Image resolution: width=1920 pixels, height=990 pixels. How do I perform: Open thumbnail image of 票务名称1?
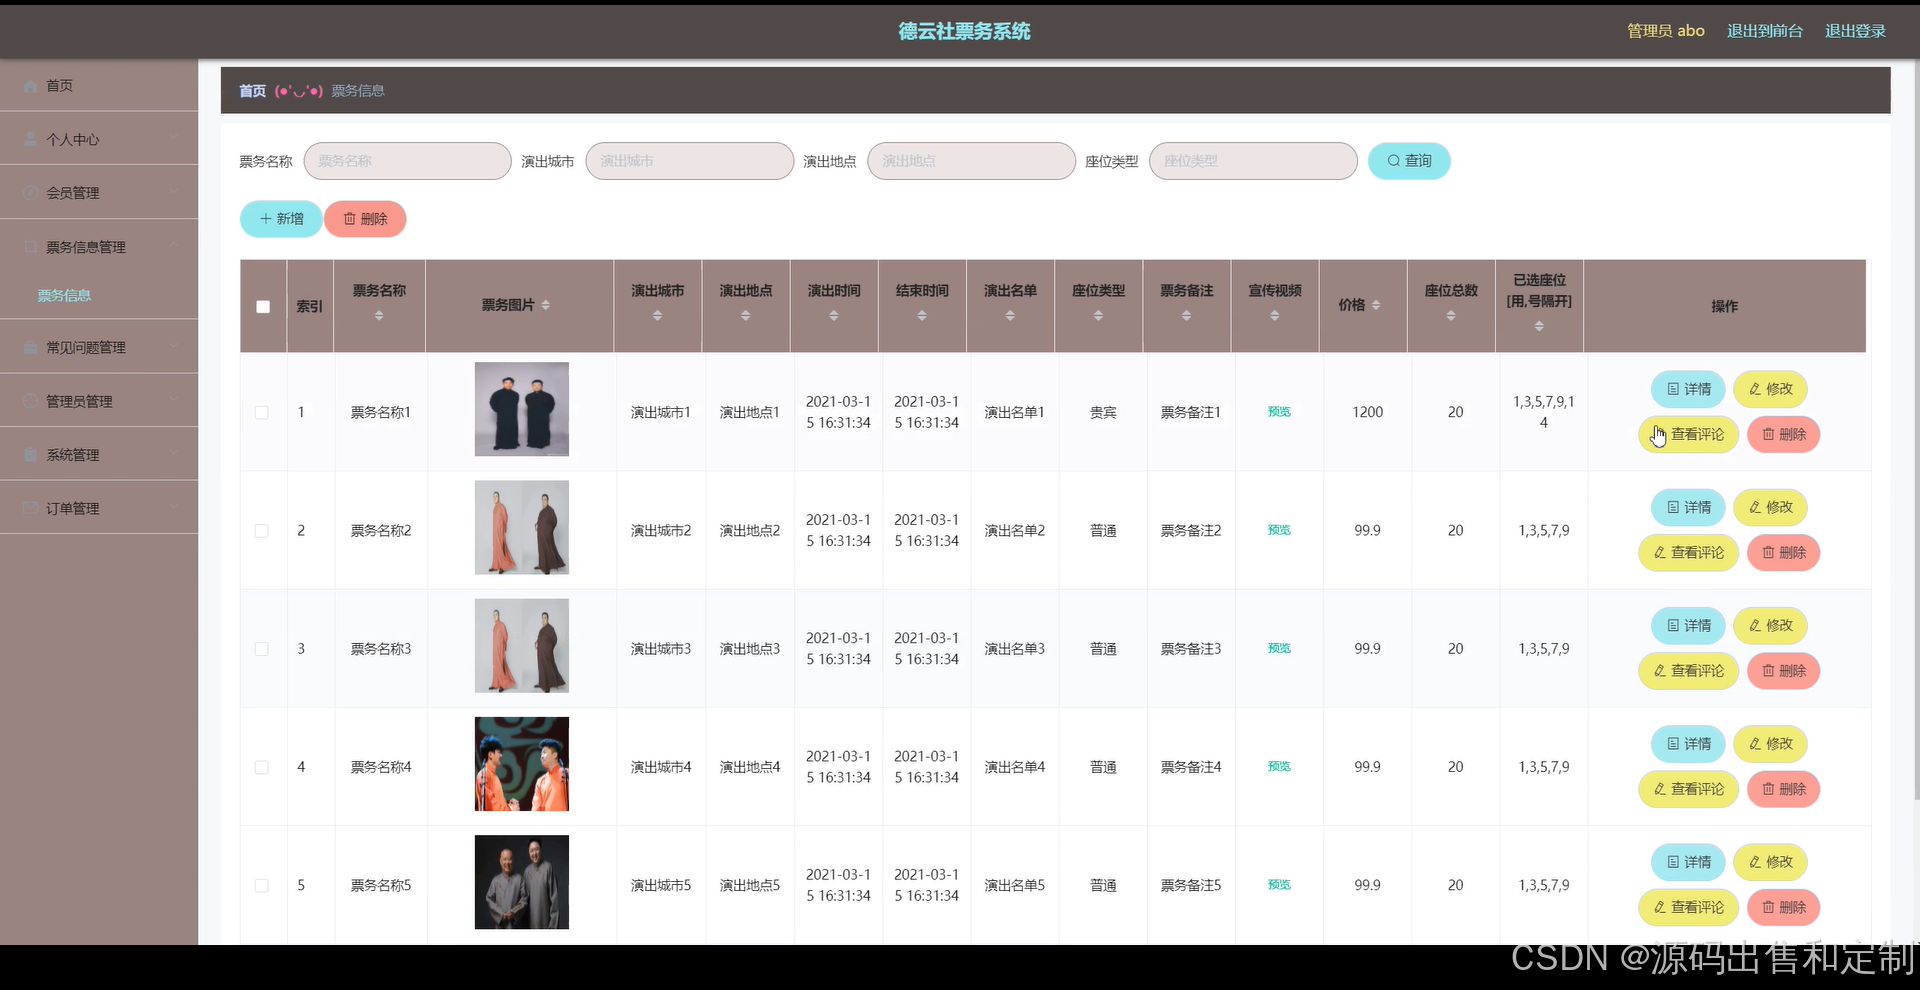pyautogui.click(x=521, y=409)
